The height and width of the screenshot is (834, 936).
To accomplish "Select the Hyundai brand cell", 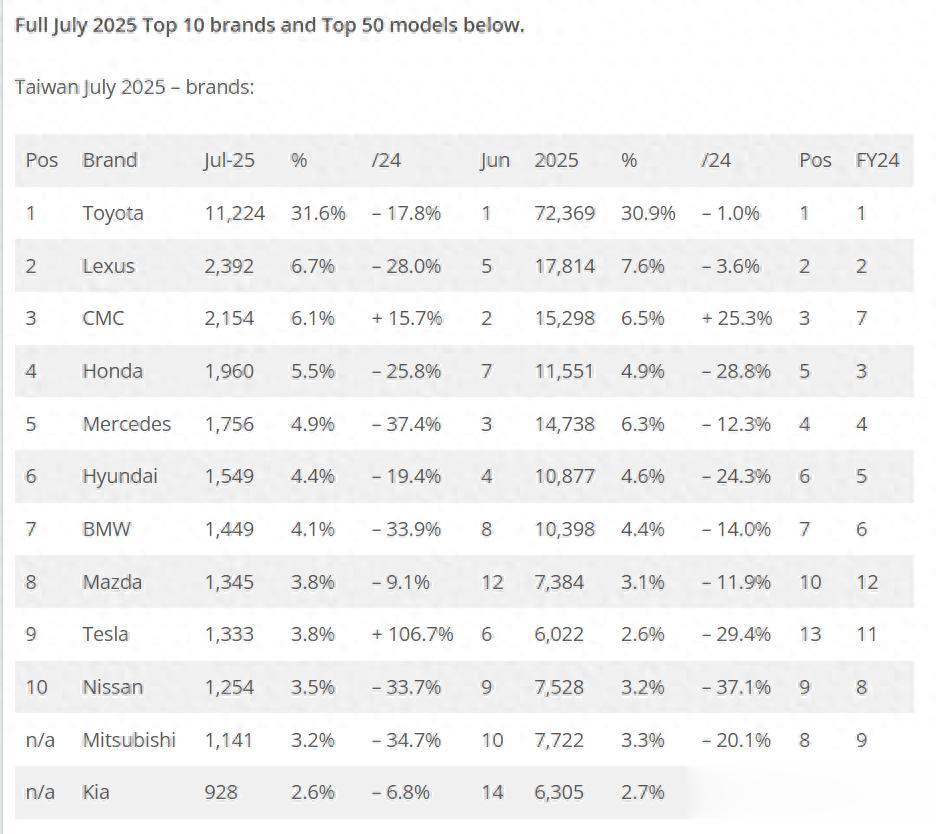I will click(119, 476).
